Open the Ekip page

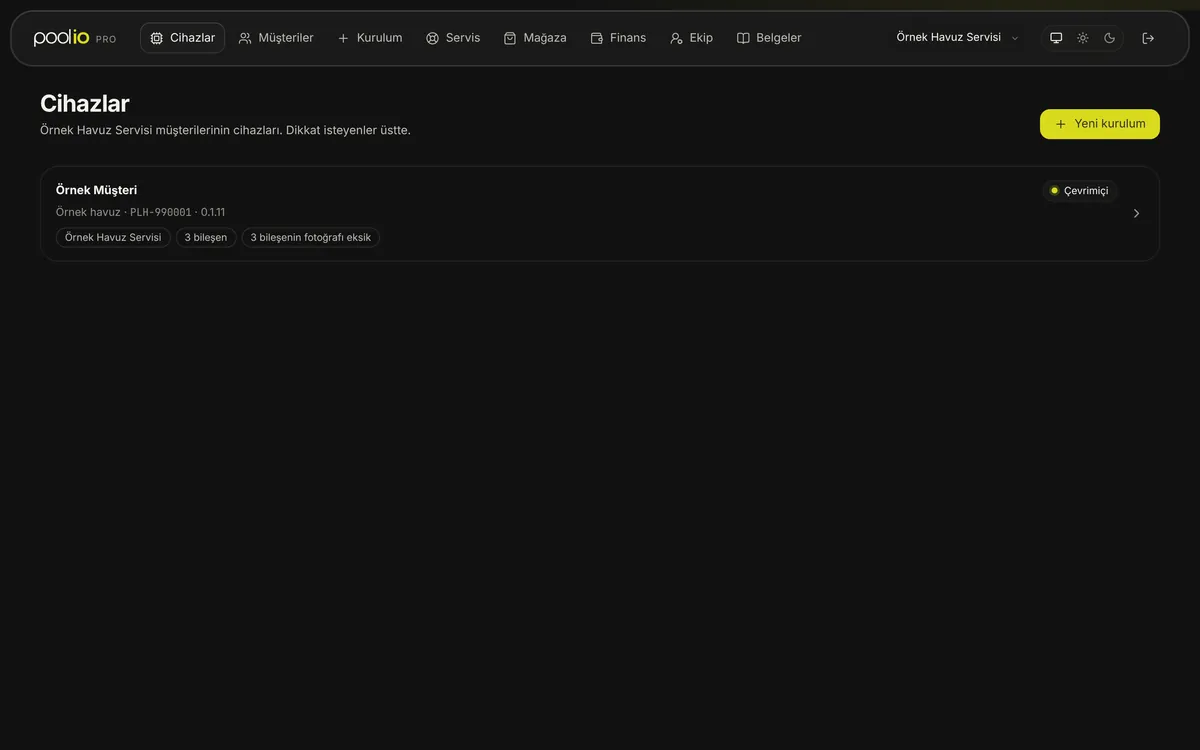coord(691,38)
